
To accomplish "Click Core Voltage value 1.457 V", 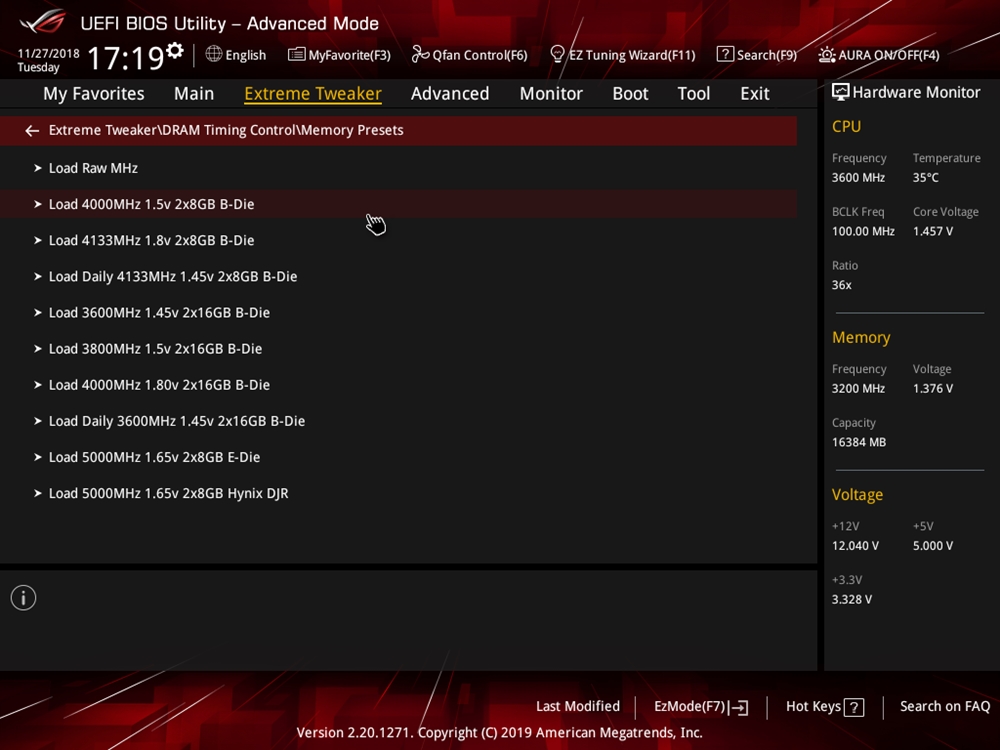I will point(933,232).
